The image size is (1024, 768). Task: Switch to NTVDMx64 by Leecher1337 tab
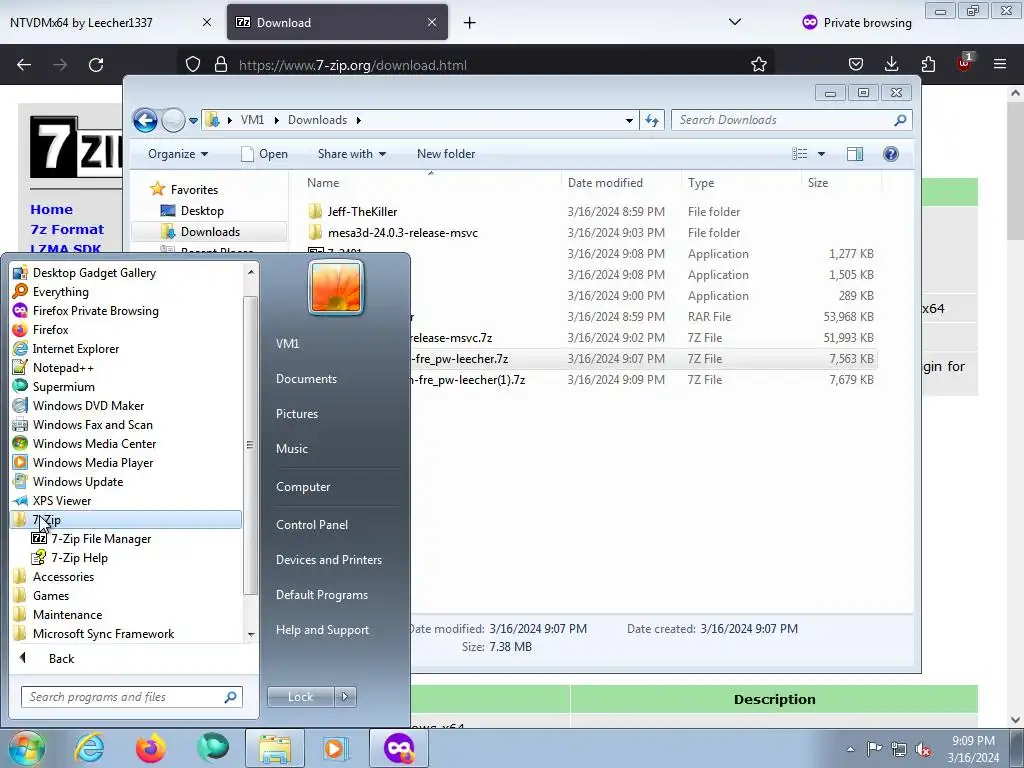pyautogui.click(x=110, y=22)
